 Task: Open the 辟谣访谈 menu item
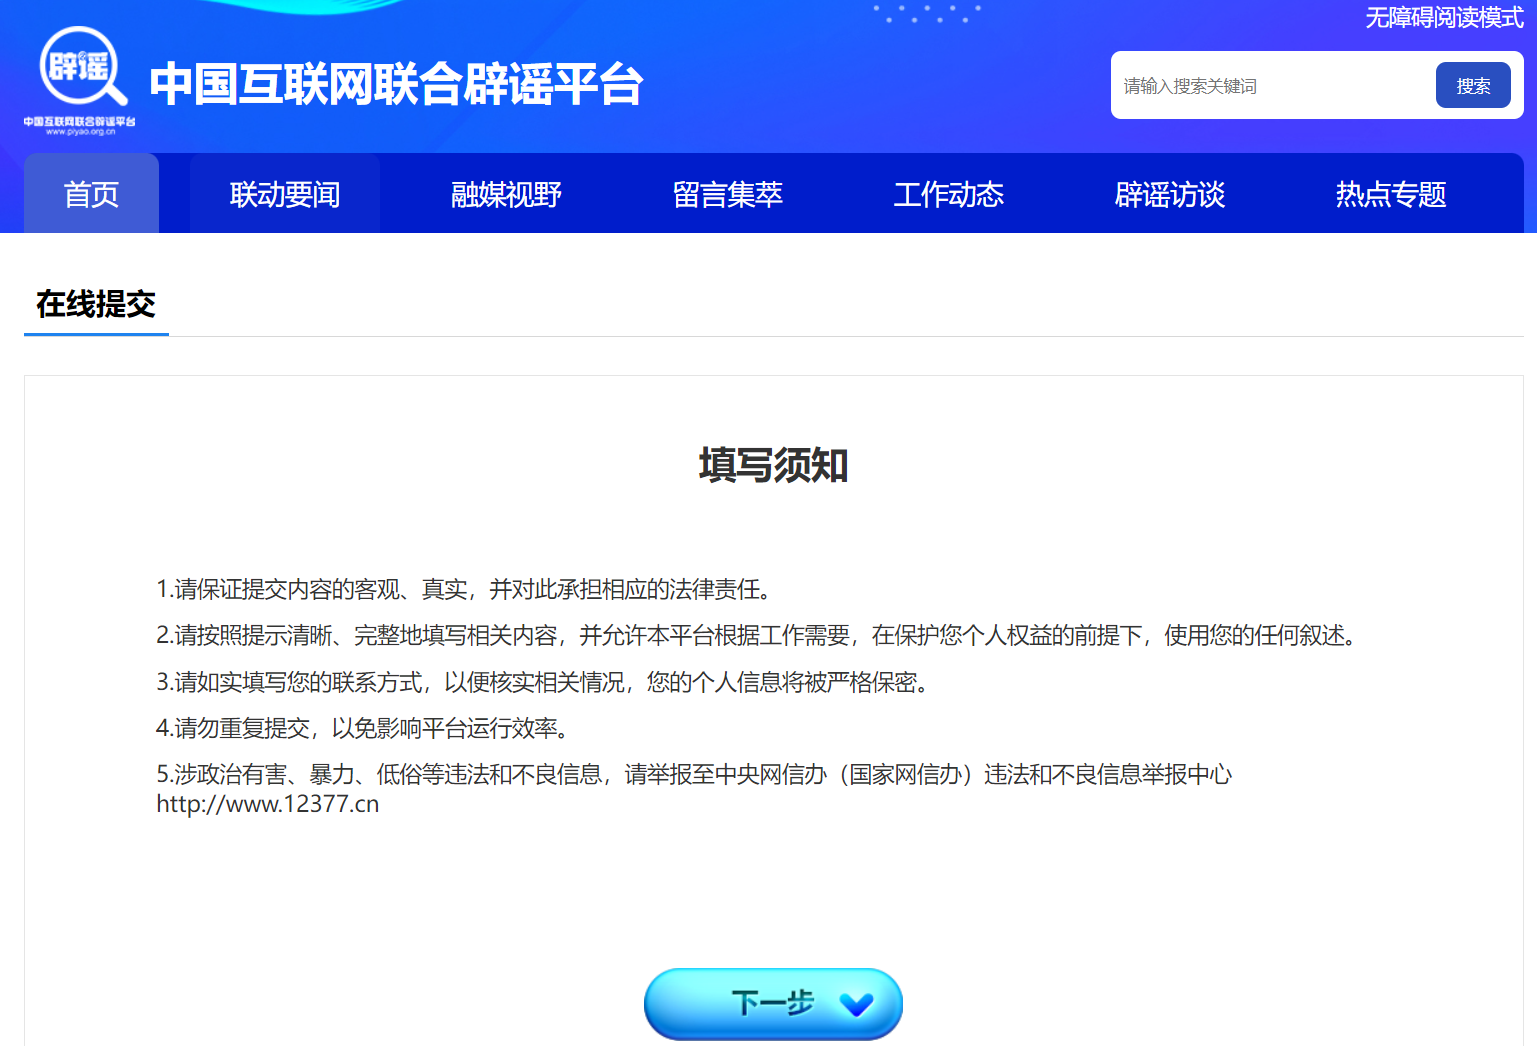pos(1169,194)
